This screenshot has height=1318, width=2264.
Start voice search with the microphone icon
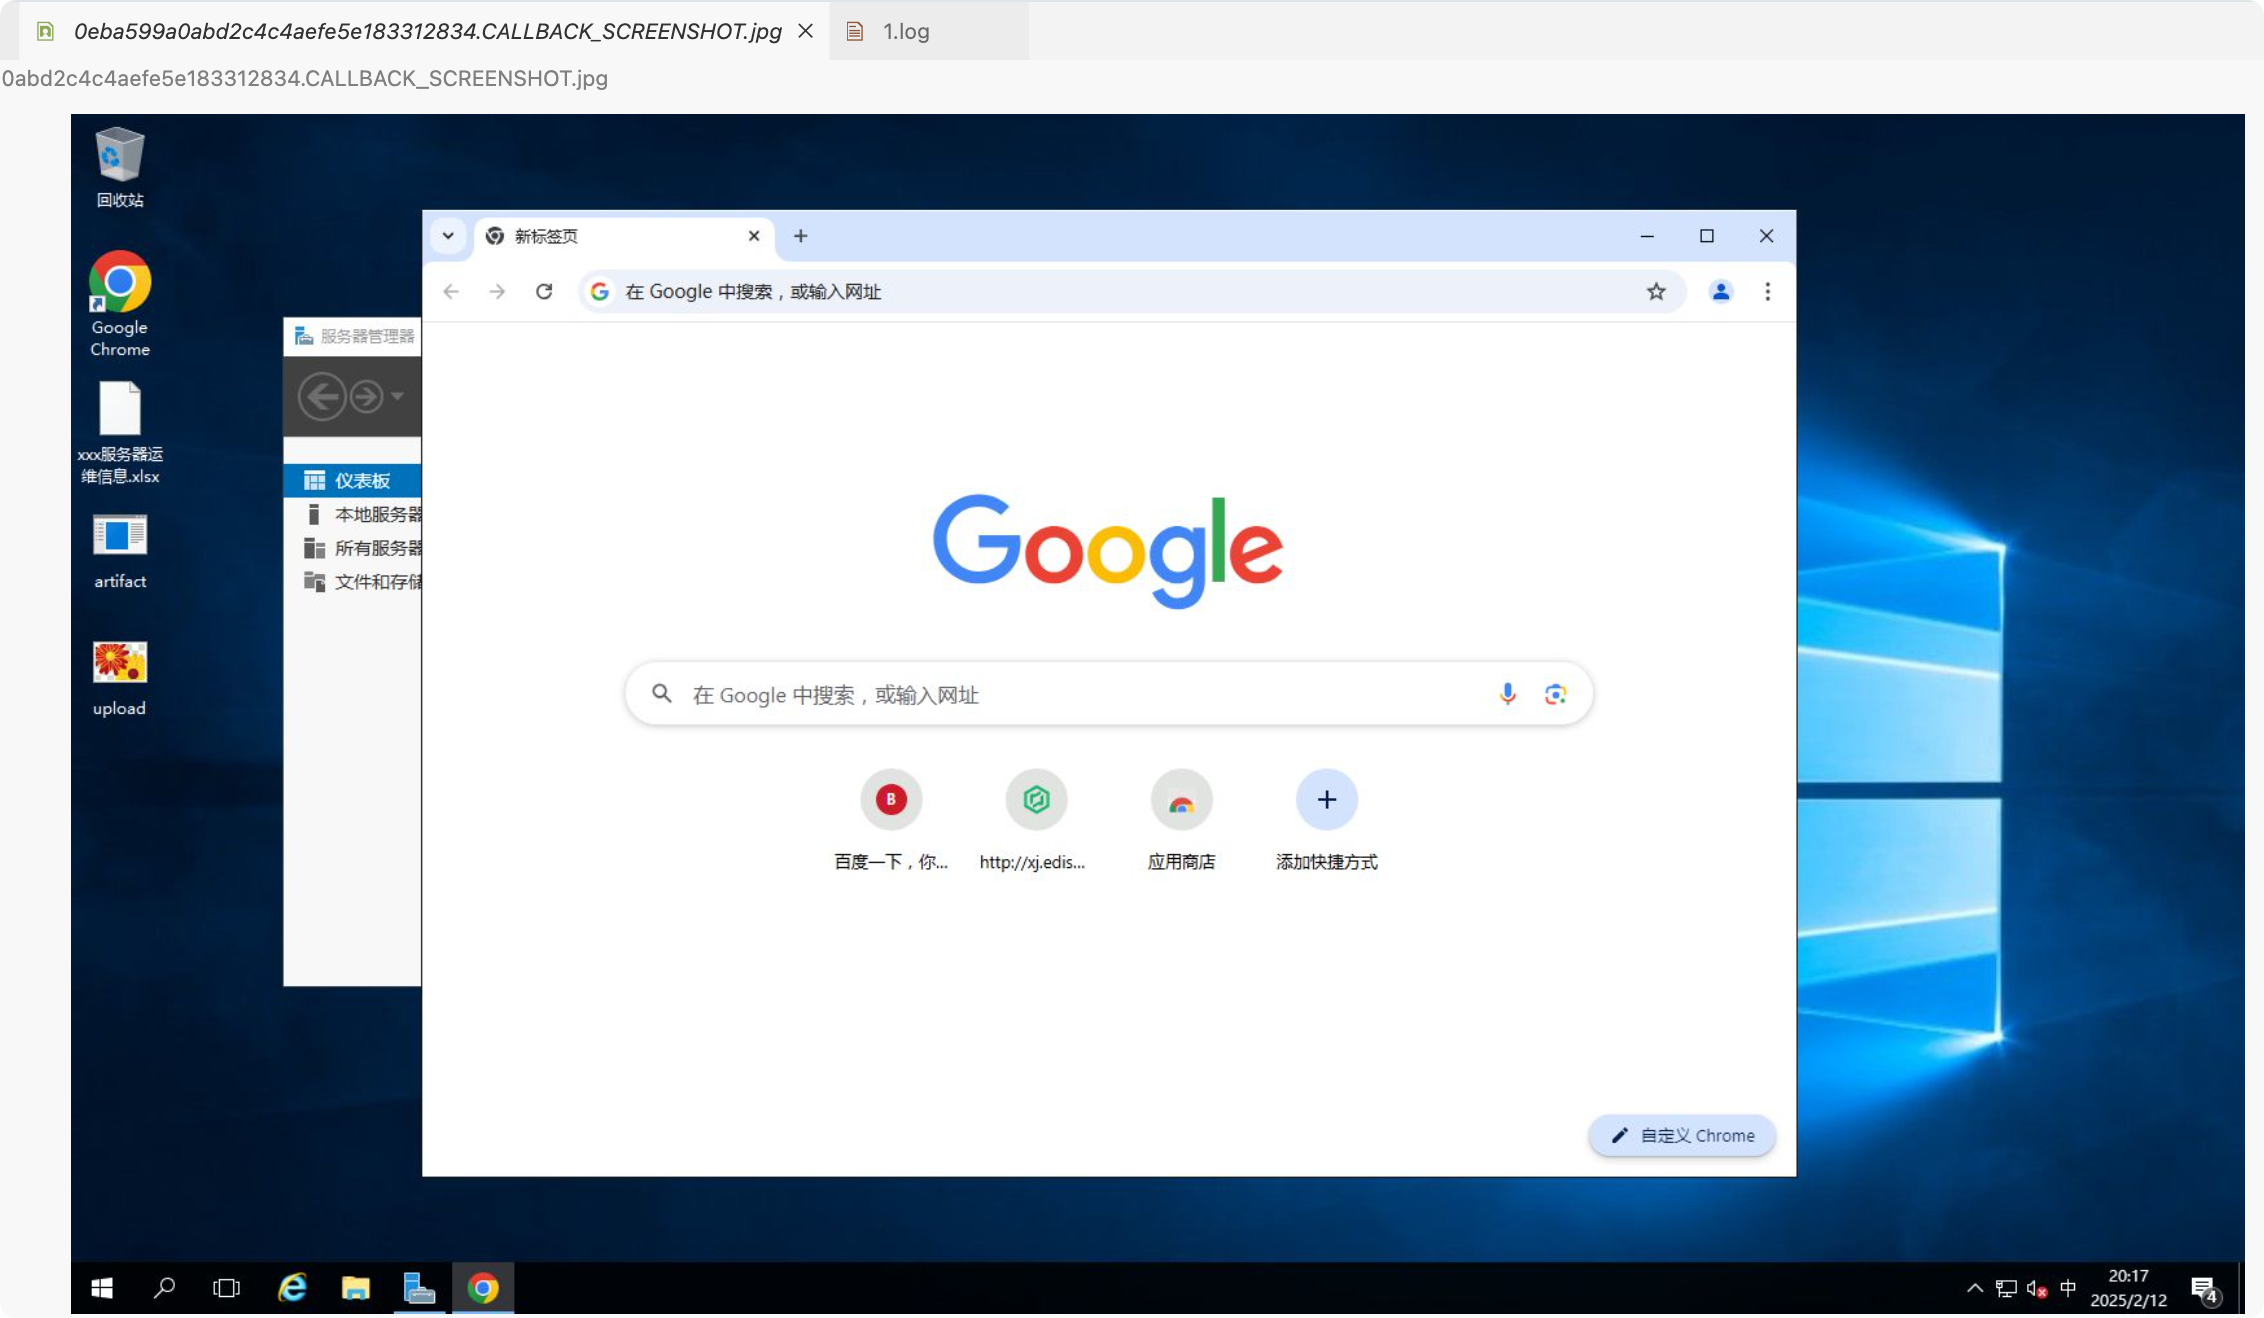click(1507, 694)
